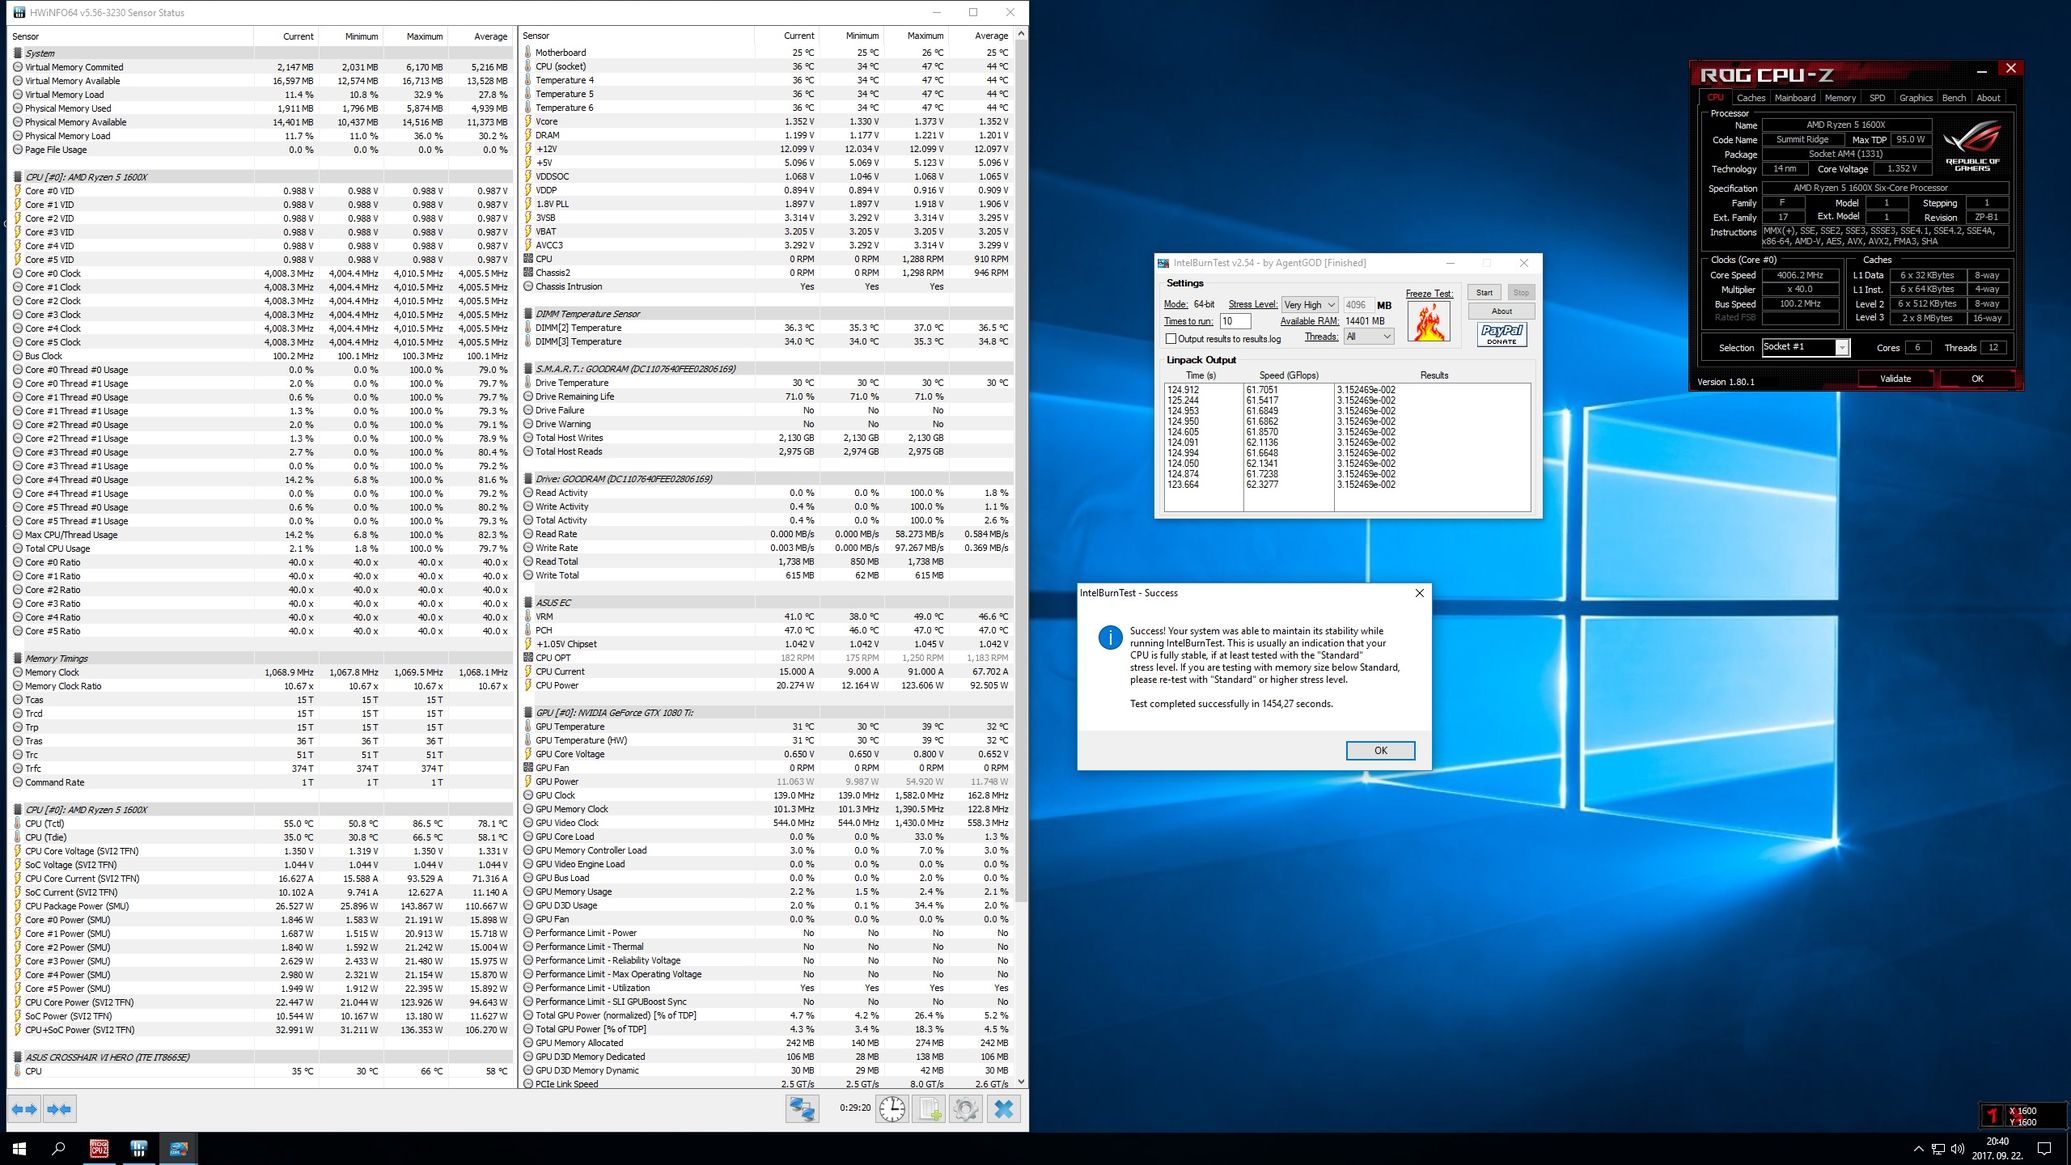Click the expand columns arrows button in HWiNFO
The height and width of the screenshot is (1165, 2071).
click(24, 1109)
